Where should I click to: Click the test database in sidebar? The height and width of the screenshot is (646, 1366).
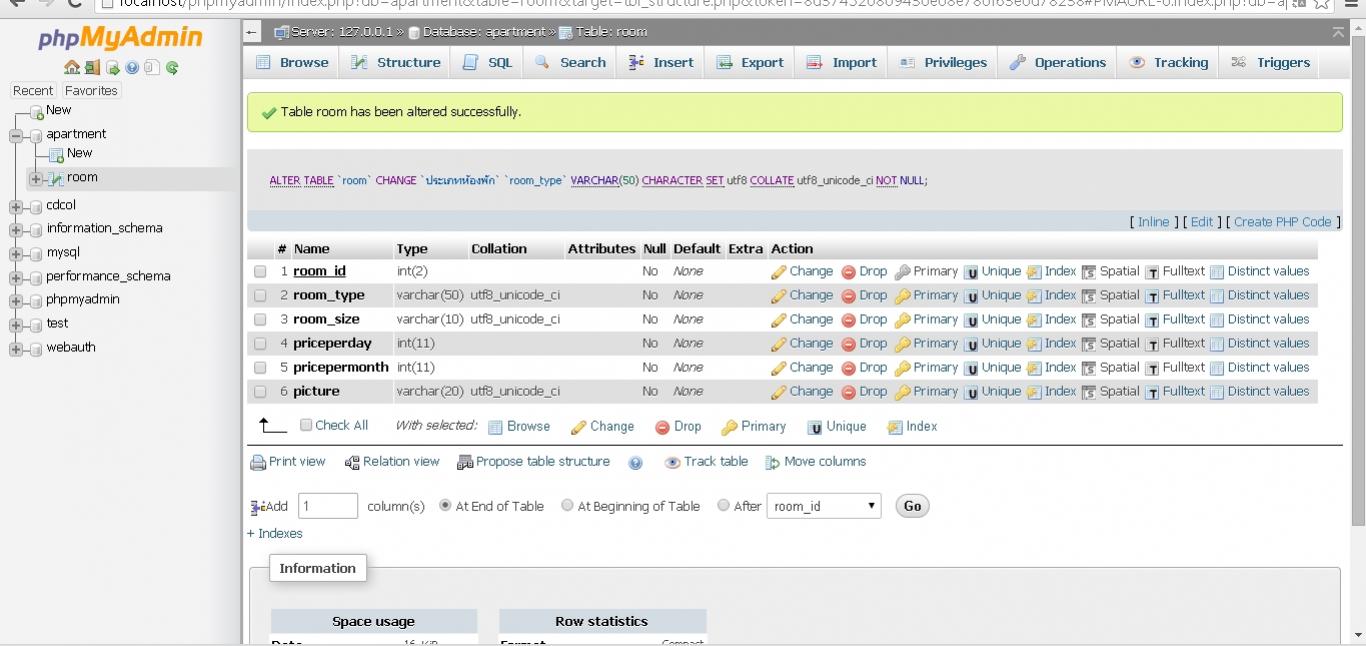(57, 323)
